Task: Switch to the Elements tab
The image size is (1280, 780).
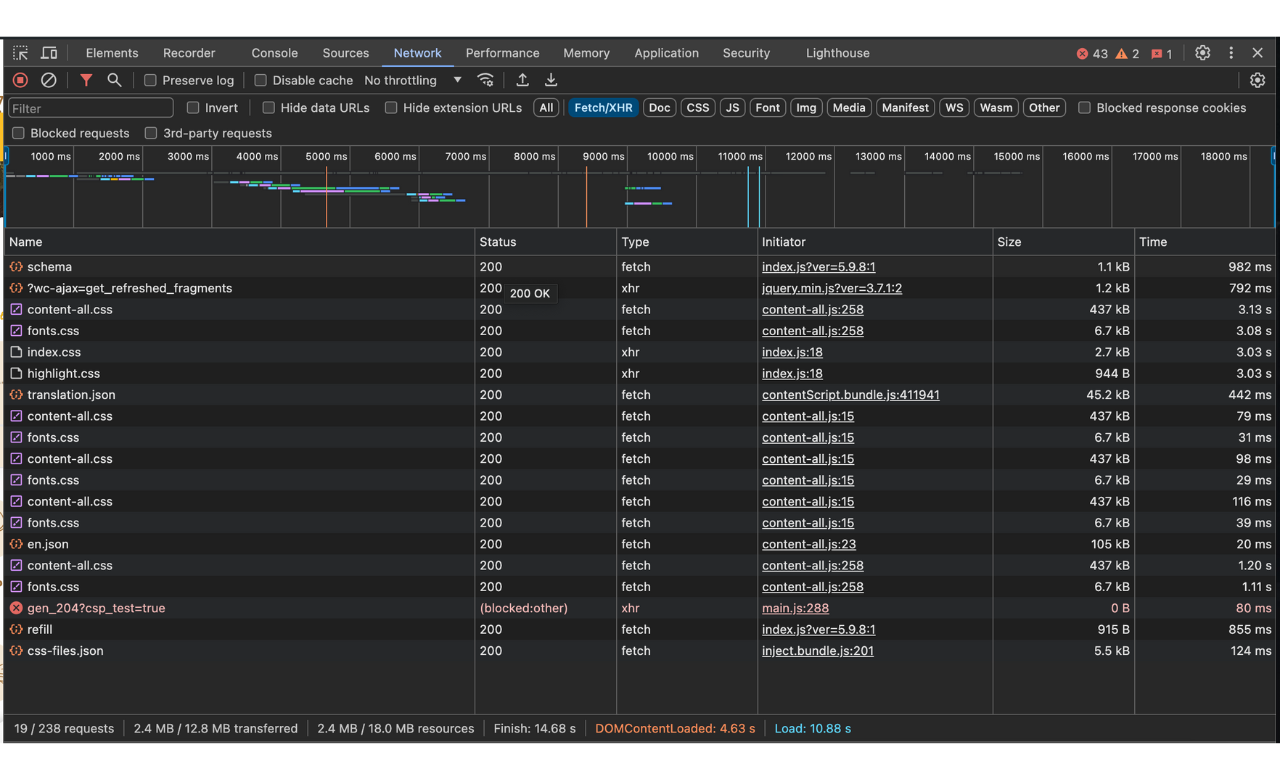Action: point(112,53)
